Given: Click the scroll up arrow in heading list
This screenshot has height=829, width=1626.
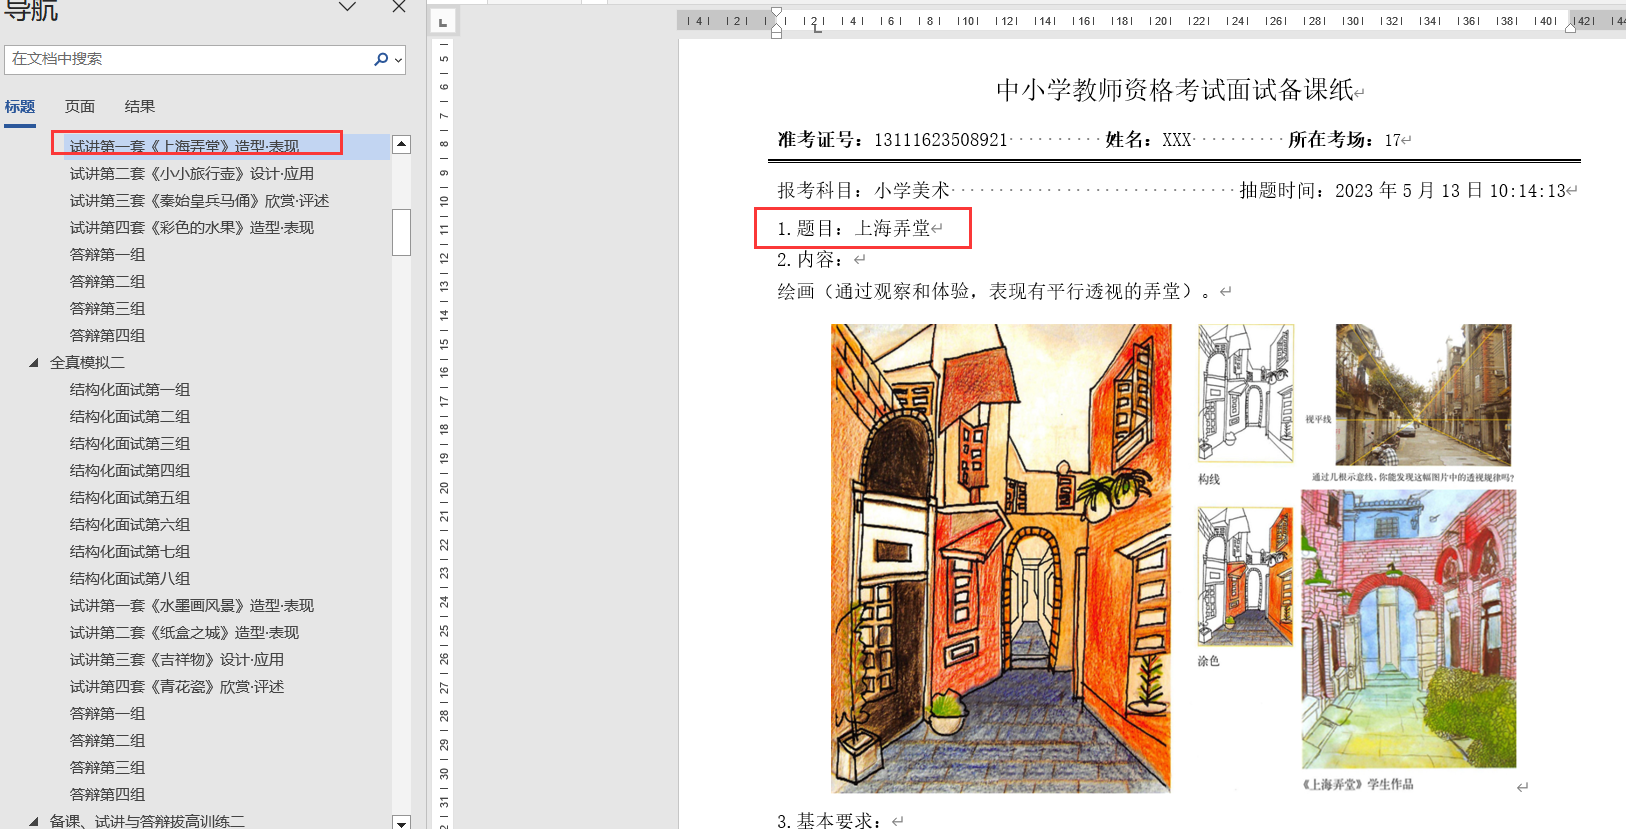Looking at the screenshot, I should point(401,145).
